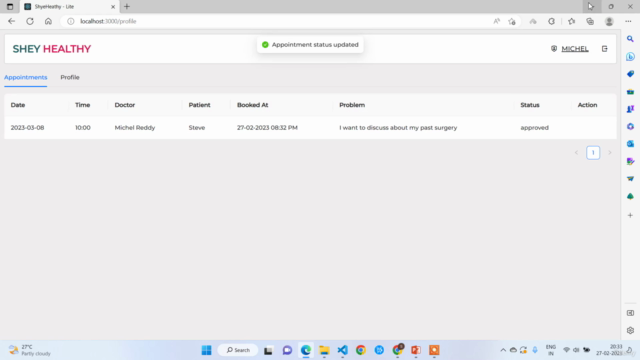The width and height of the screenshot is (640, 360).
Task: Open the browser settings and more menu
Action: pos(628,21)
